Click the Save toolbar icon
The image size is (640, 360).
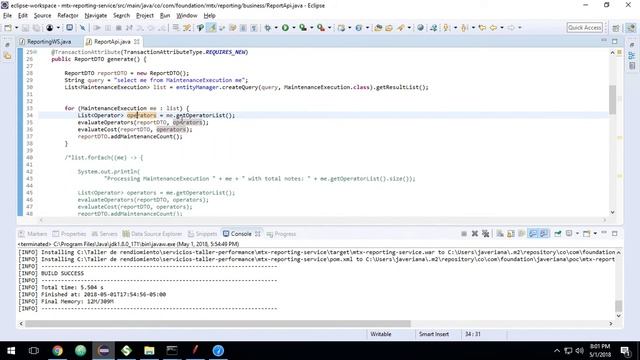coord(25,28)
